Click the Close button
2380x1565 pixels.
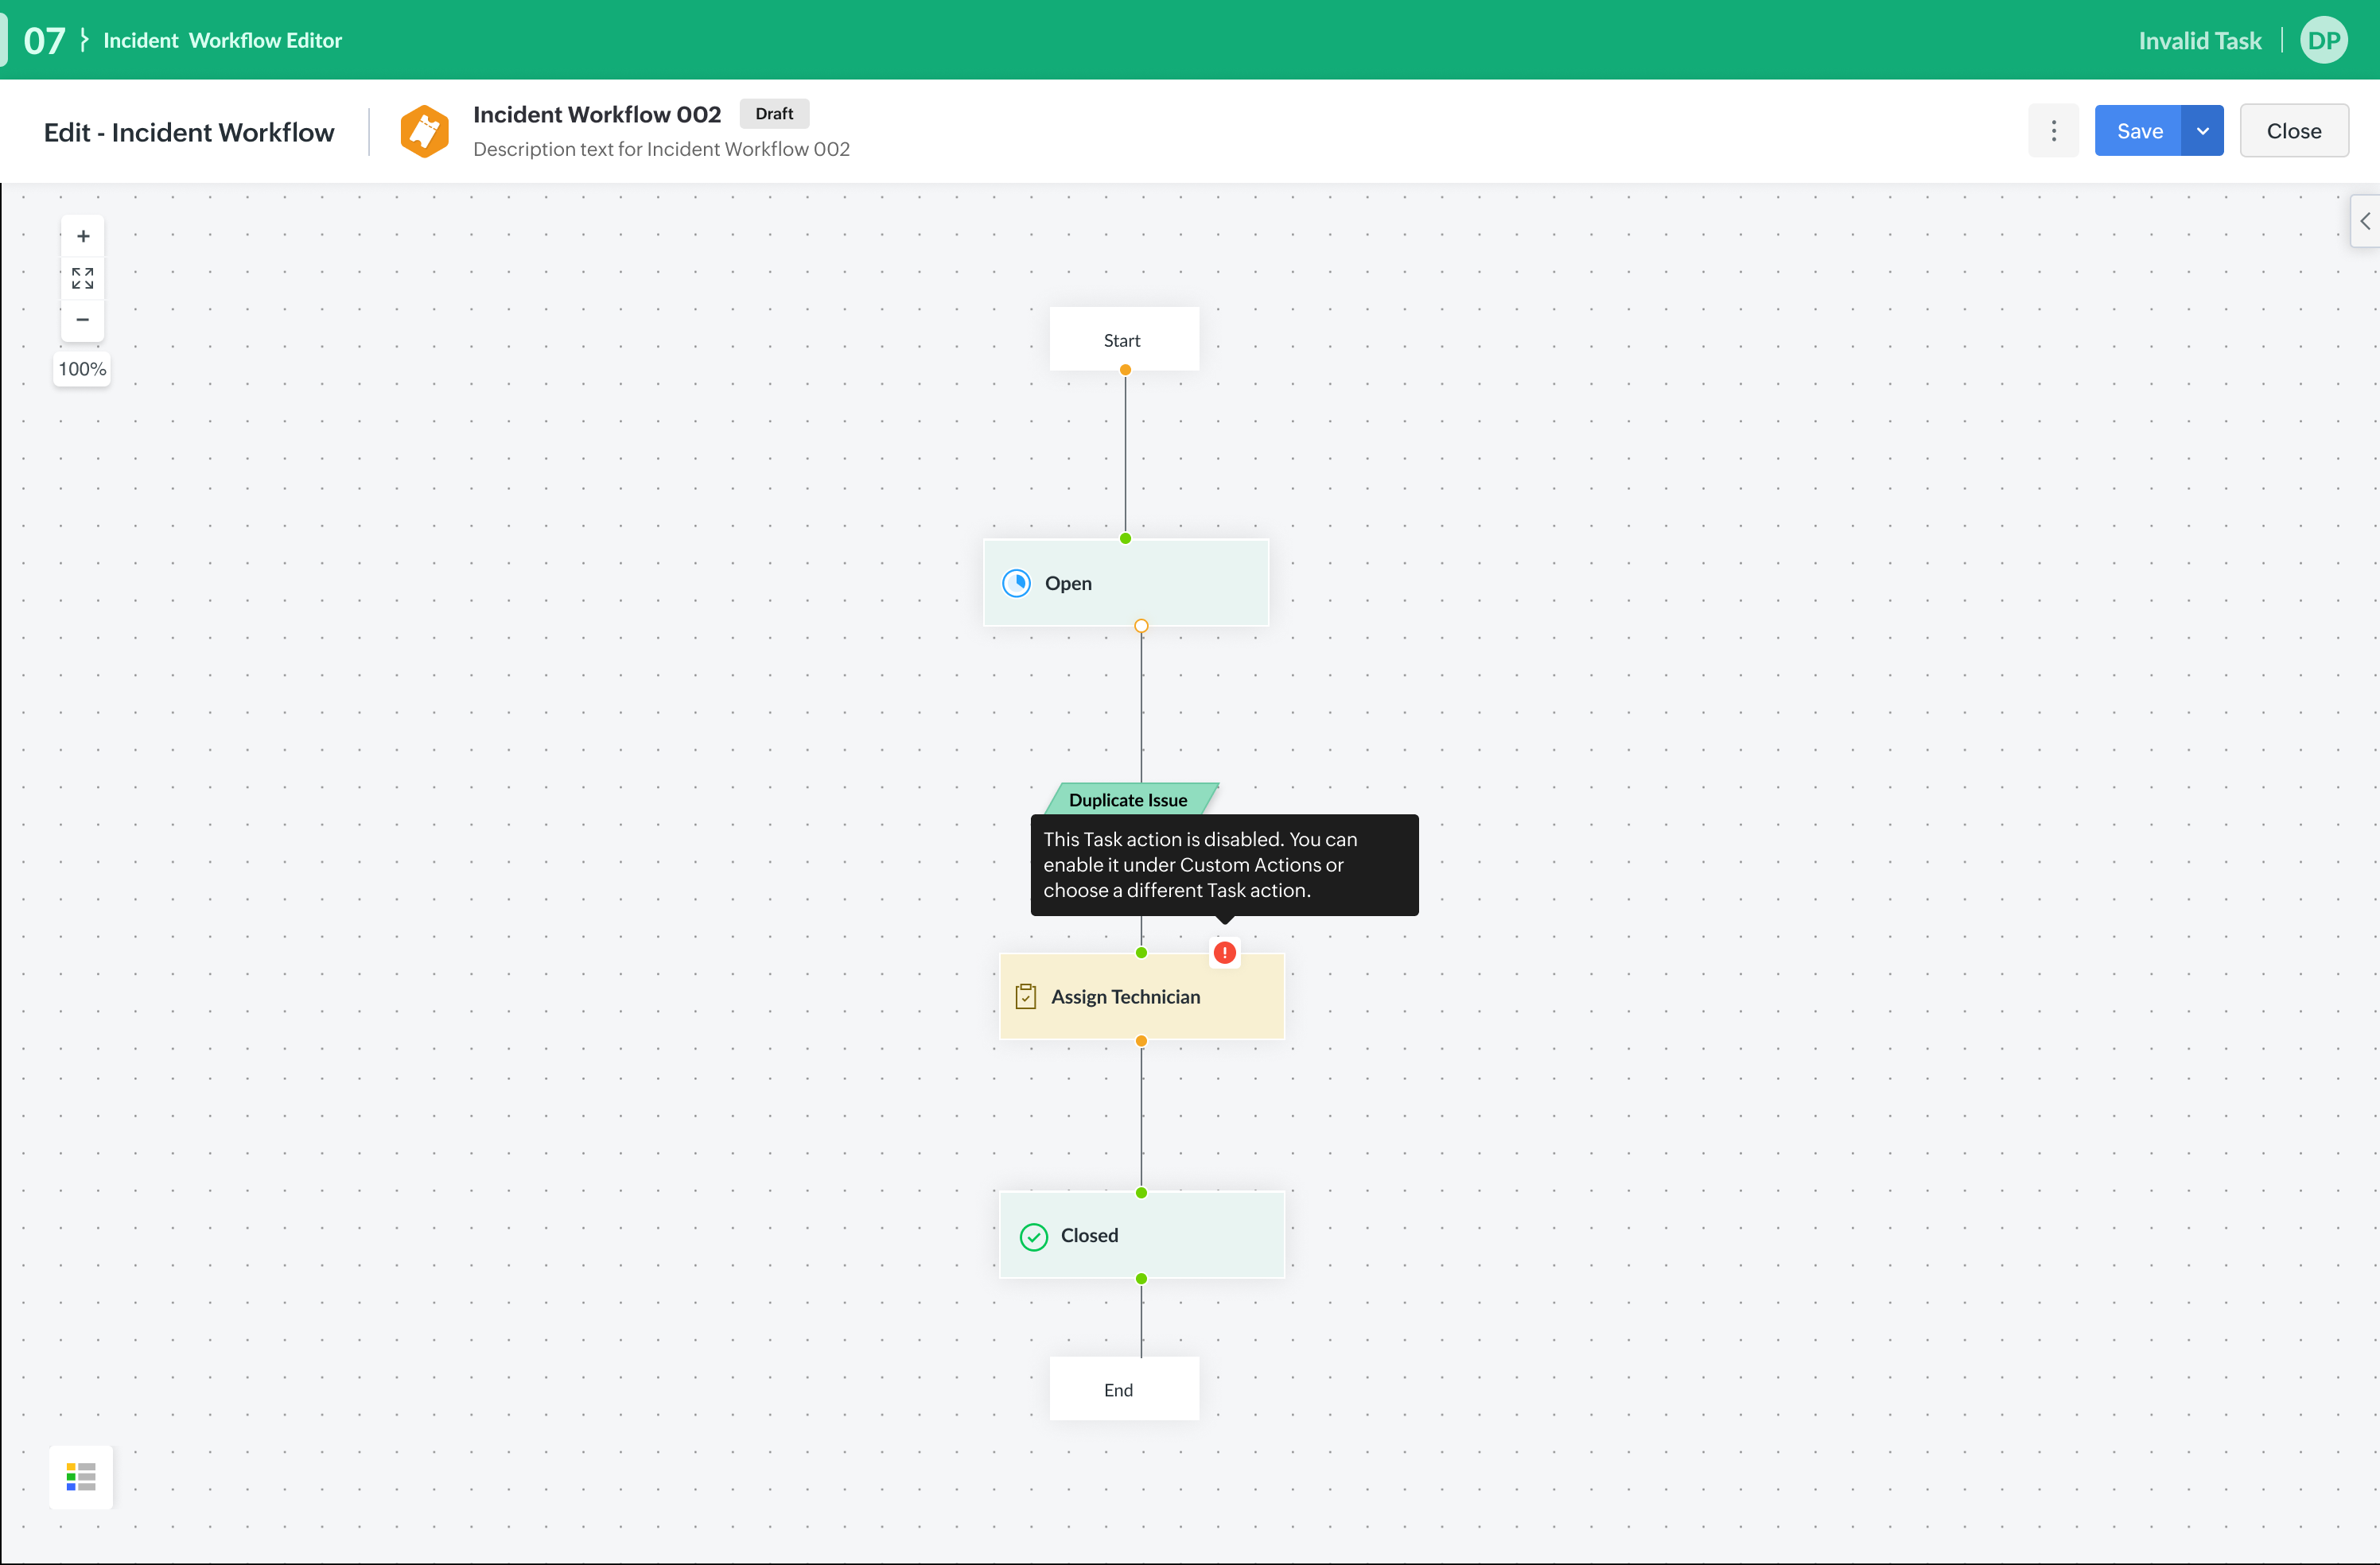[2293, 131]
